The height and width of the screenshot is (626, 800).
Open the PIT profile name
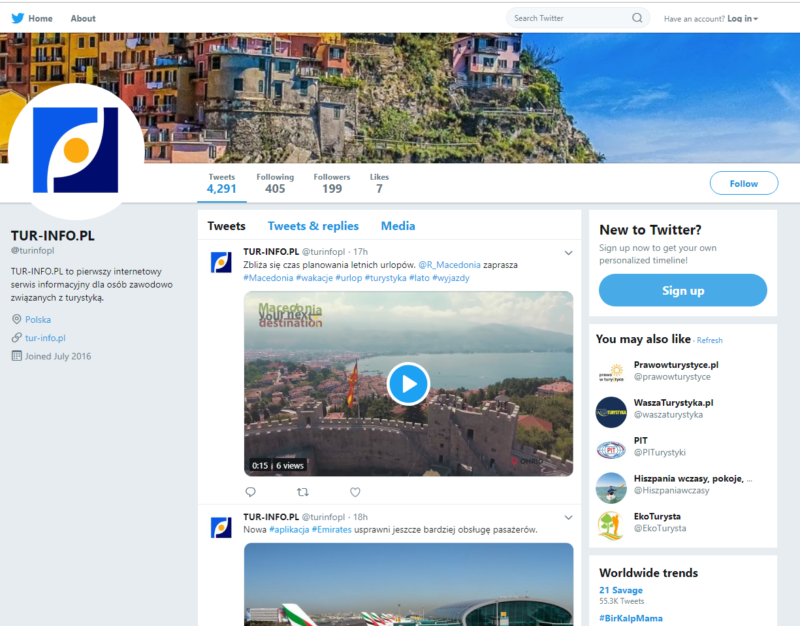pyautogui.click(x=641, y=440)
